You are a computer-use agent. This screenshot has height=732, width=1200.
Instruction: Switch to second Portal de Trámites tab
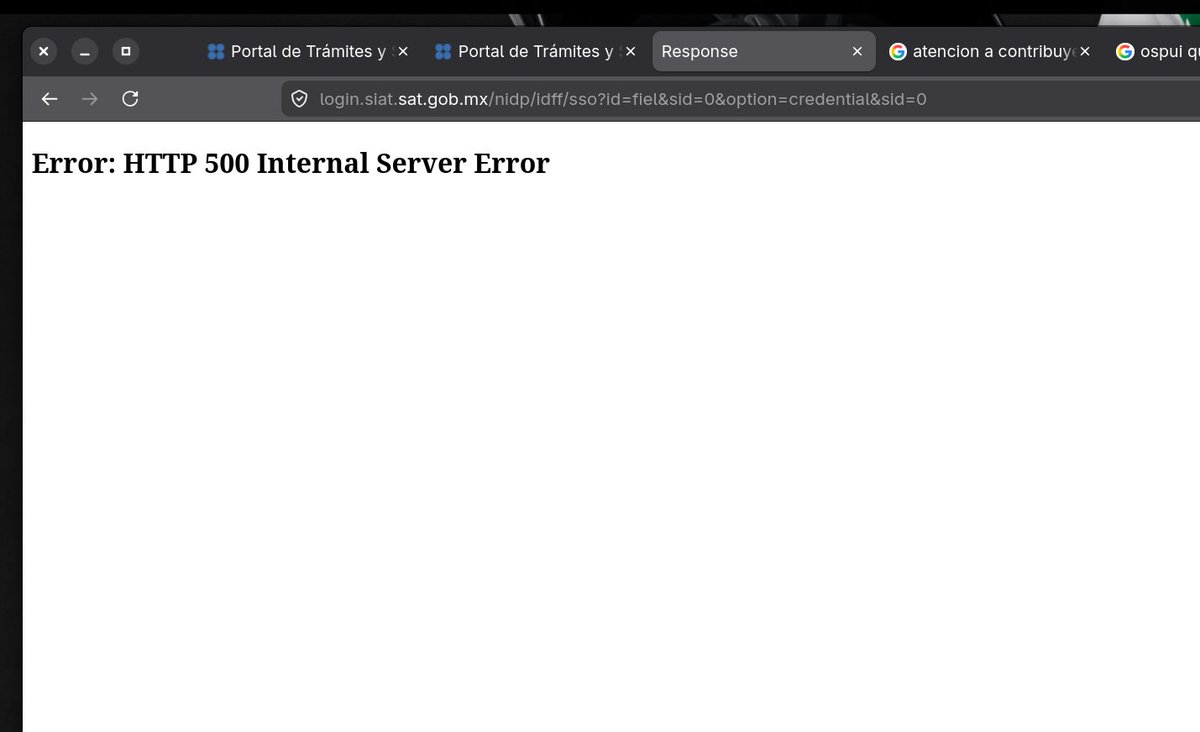[533, 51]
